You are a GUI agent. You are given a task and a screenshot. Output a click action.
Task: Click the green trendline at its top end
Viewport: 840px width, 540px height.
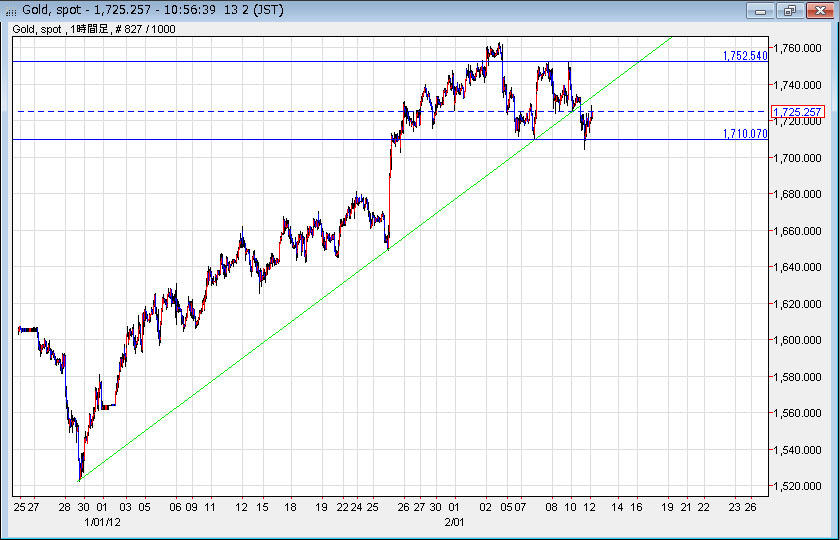(x=670, y=38)
